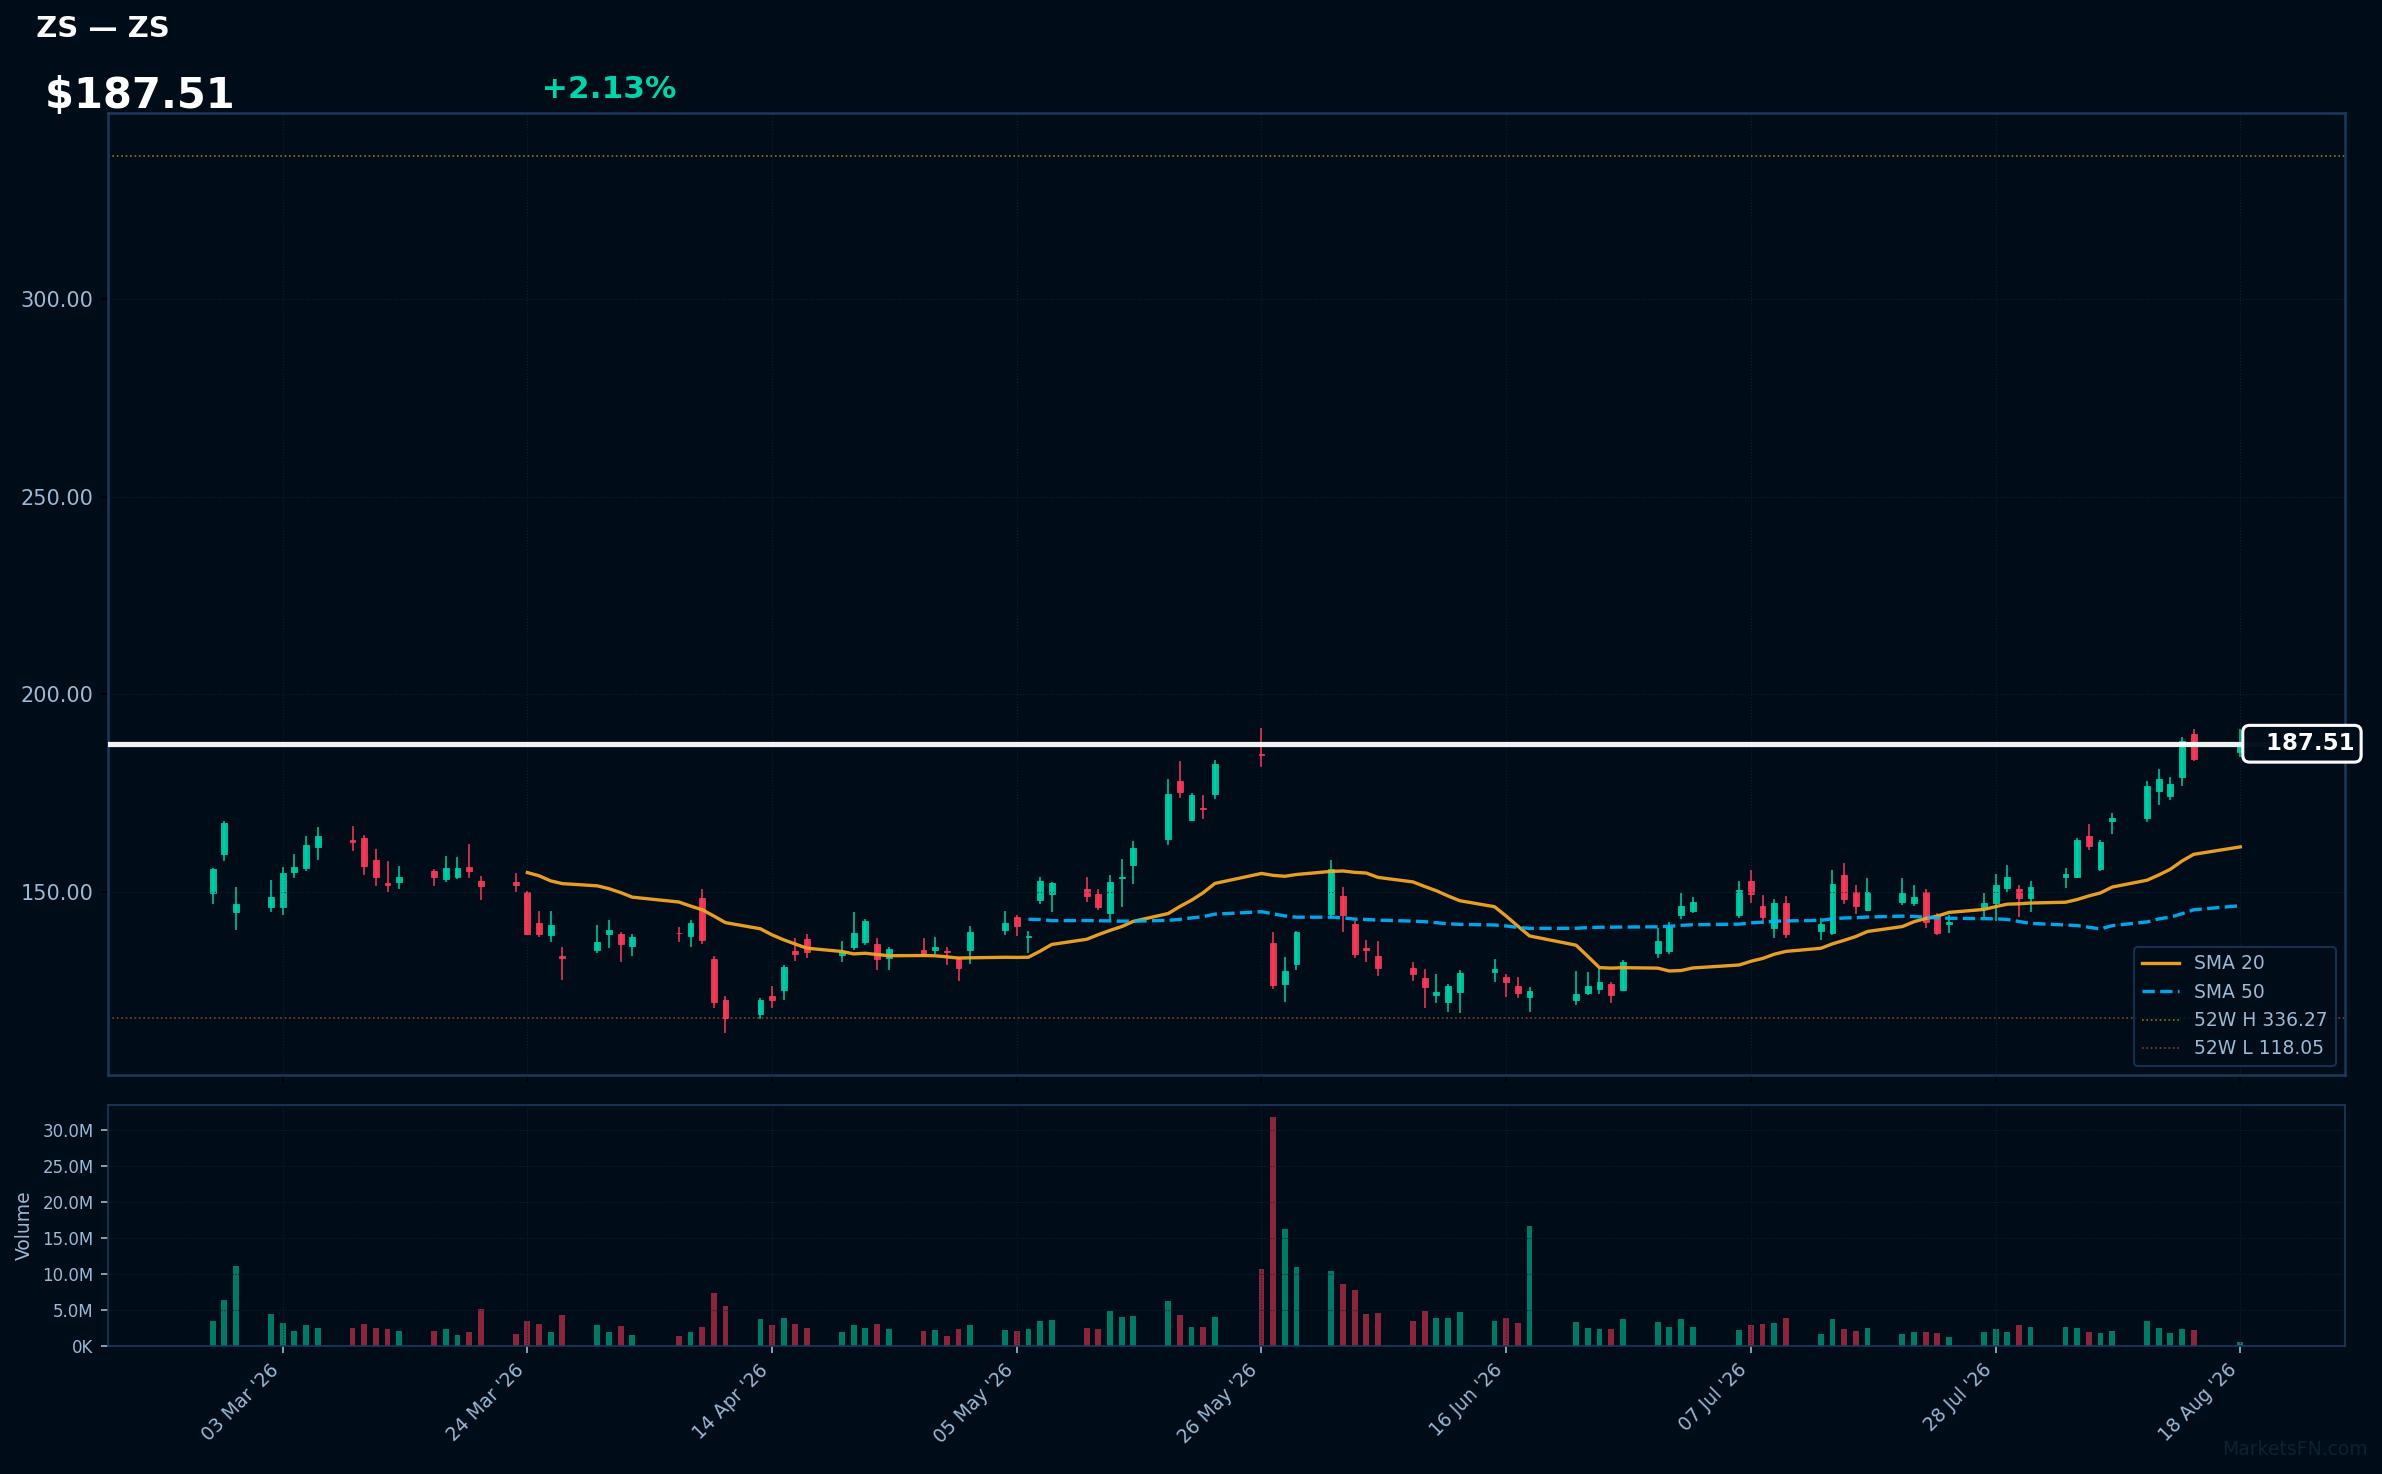Click the blue dashed SMA 50 swatch in legend
Viewport: 2382px width, 1474px height.
click(x=2161, y=992)
